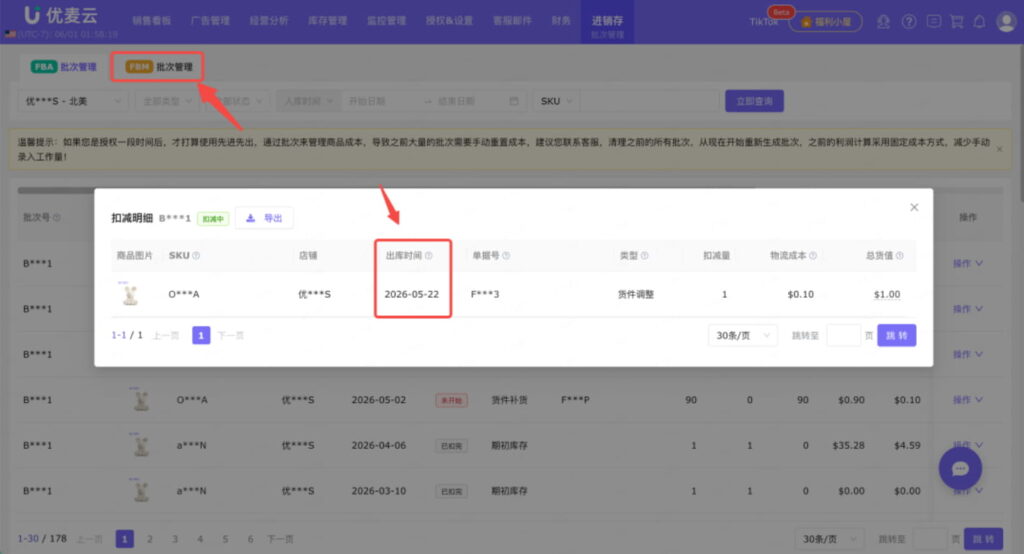1024x554 pixels.
Task: Click product thumbnail in 2026-03-10 row
Action: [140, 491]
